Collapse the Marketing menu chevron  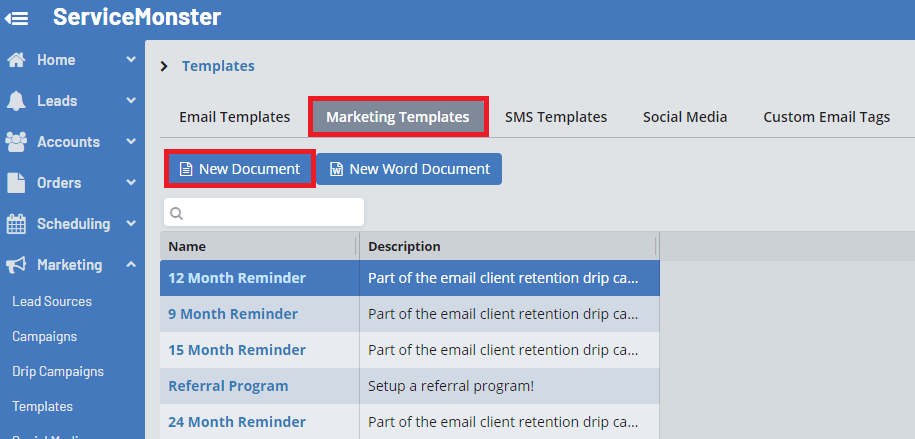click(x=131, y=265)
